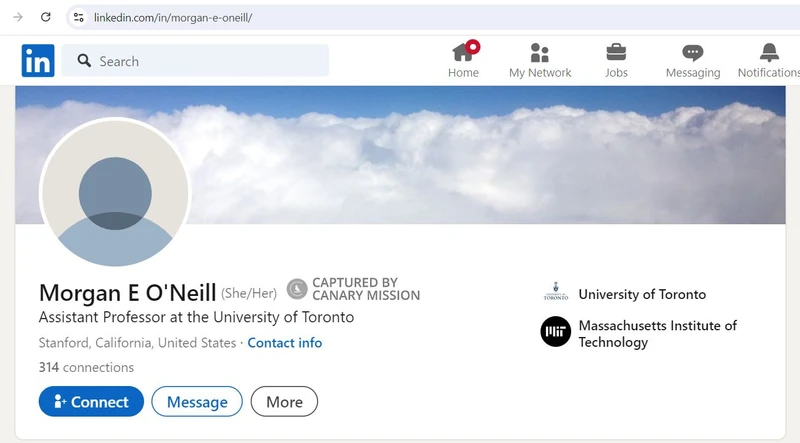Open Home from the navigation bar

(463, 60)
